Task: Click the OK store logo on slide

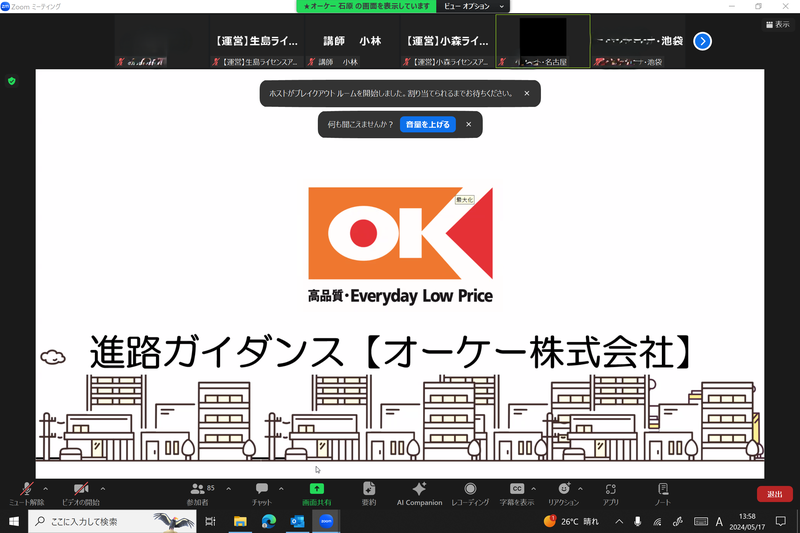Action: [x=401, y=233]
